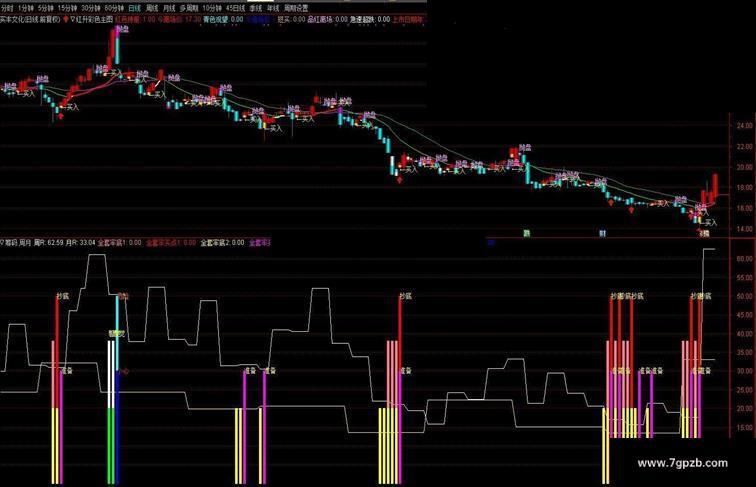This screenshot has height=487, width=756.
Task: Click the first 抄底 label in lower panel
Action: click(x=62, y=296)
